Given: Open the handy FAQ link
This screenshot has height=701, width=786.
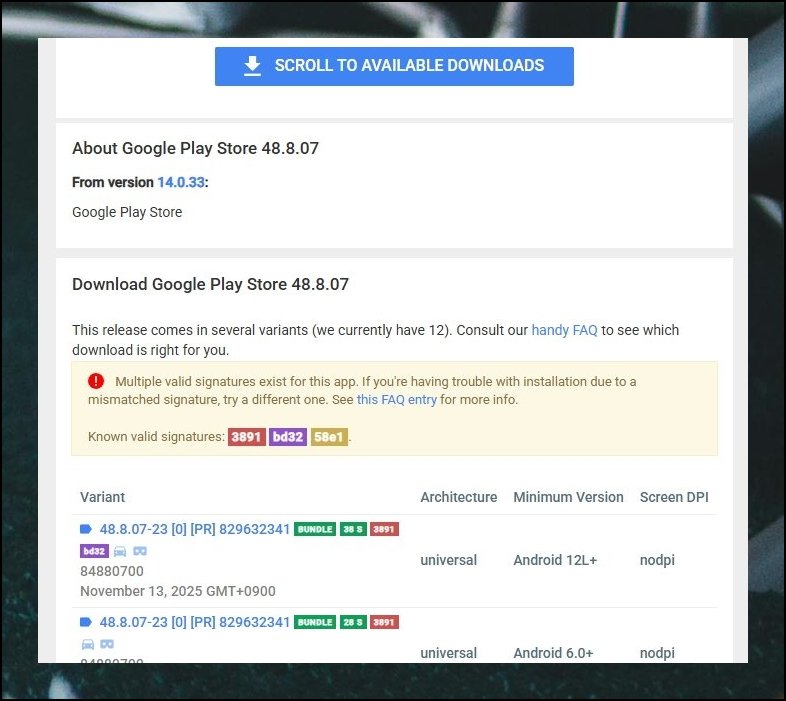Looking at the screenshot, I should (x=564, y=330).
